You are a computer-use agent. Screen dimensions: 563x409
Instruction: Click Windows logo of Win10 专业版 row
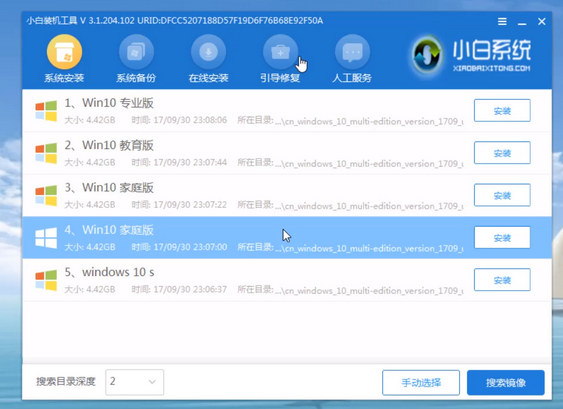(46, 111)
